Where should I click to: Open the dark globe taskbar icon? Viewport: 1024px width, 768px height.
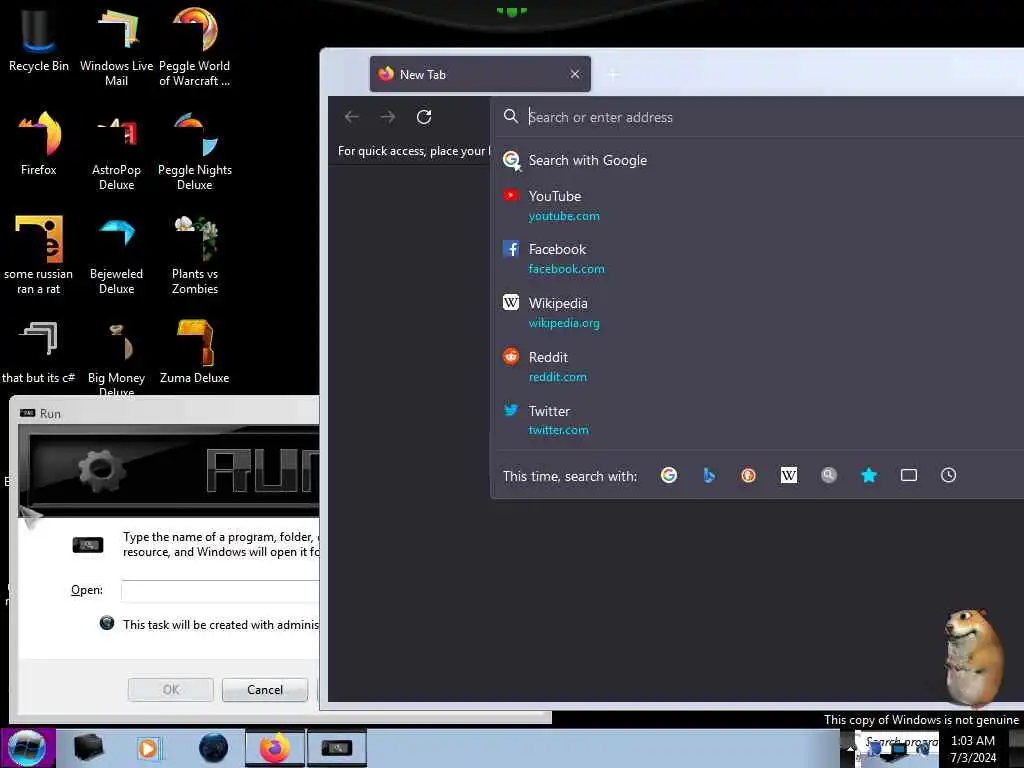[x=214, y=748]
